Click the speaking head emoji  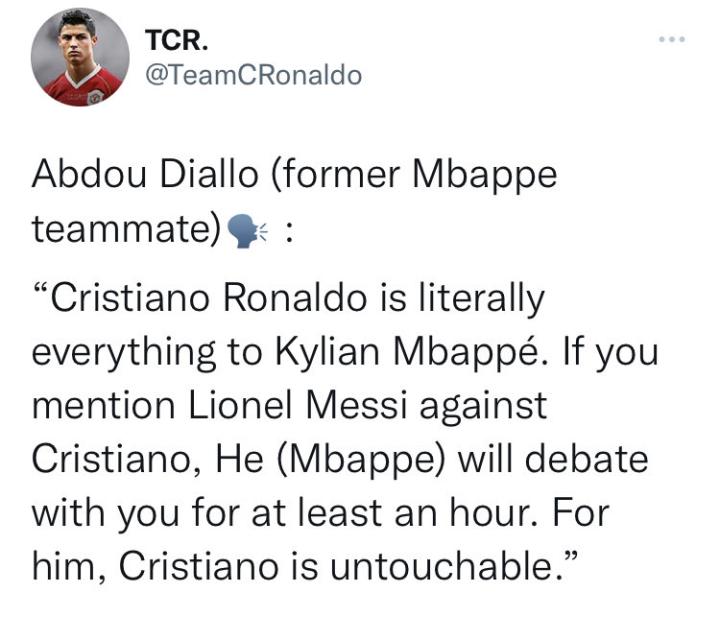click(243, 230)
